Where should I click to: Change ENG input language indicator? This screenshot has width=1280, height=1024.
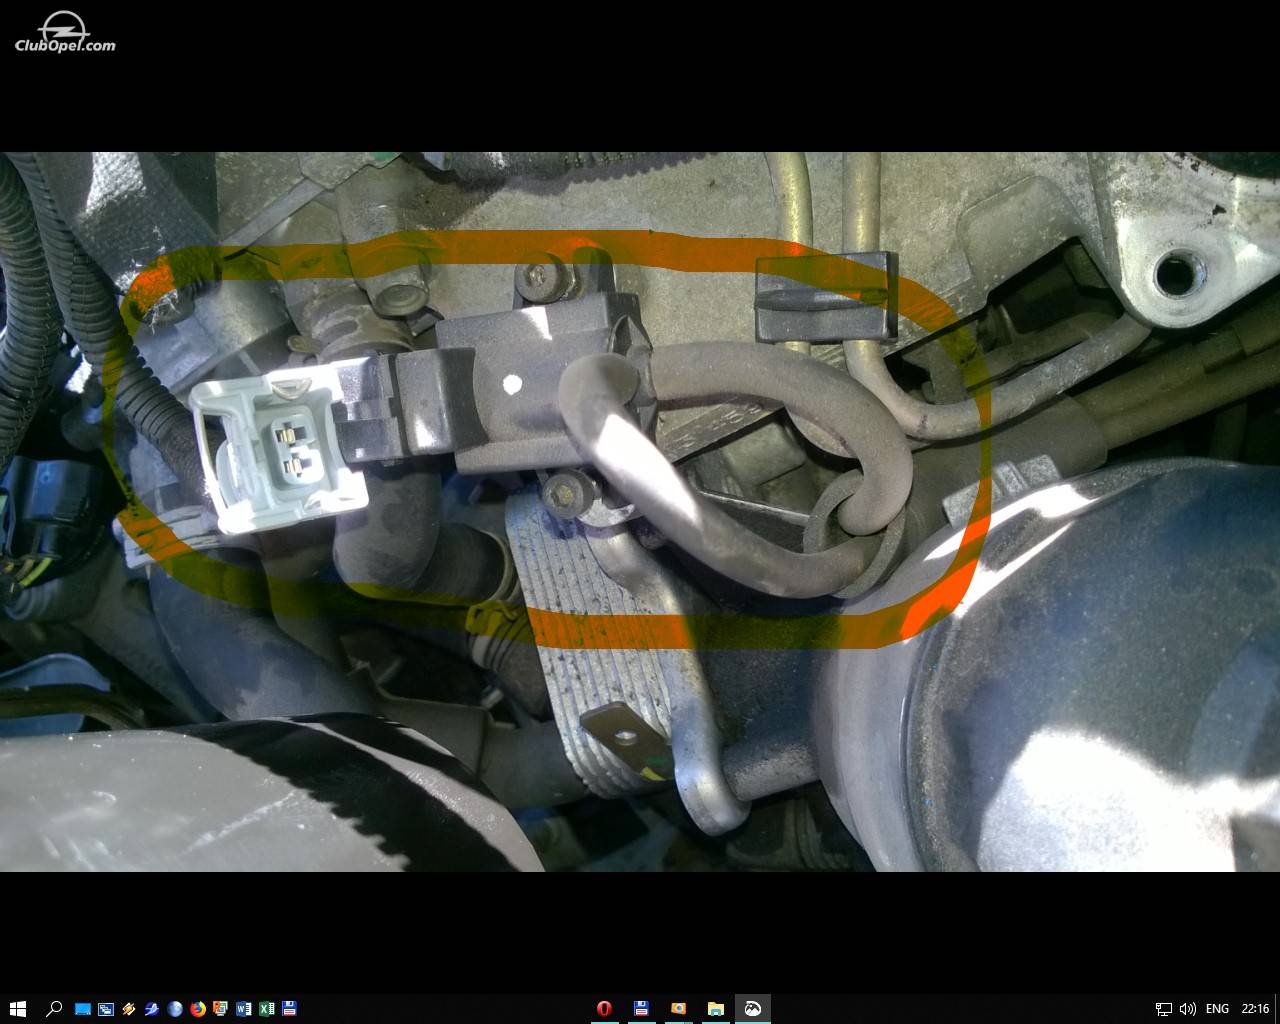pos(1217,1009)
